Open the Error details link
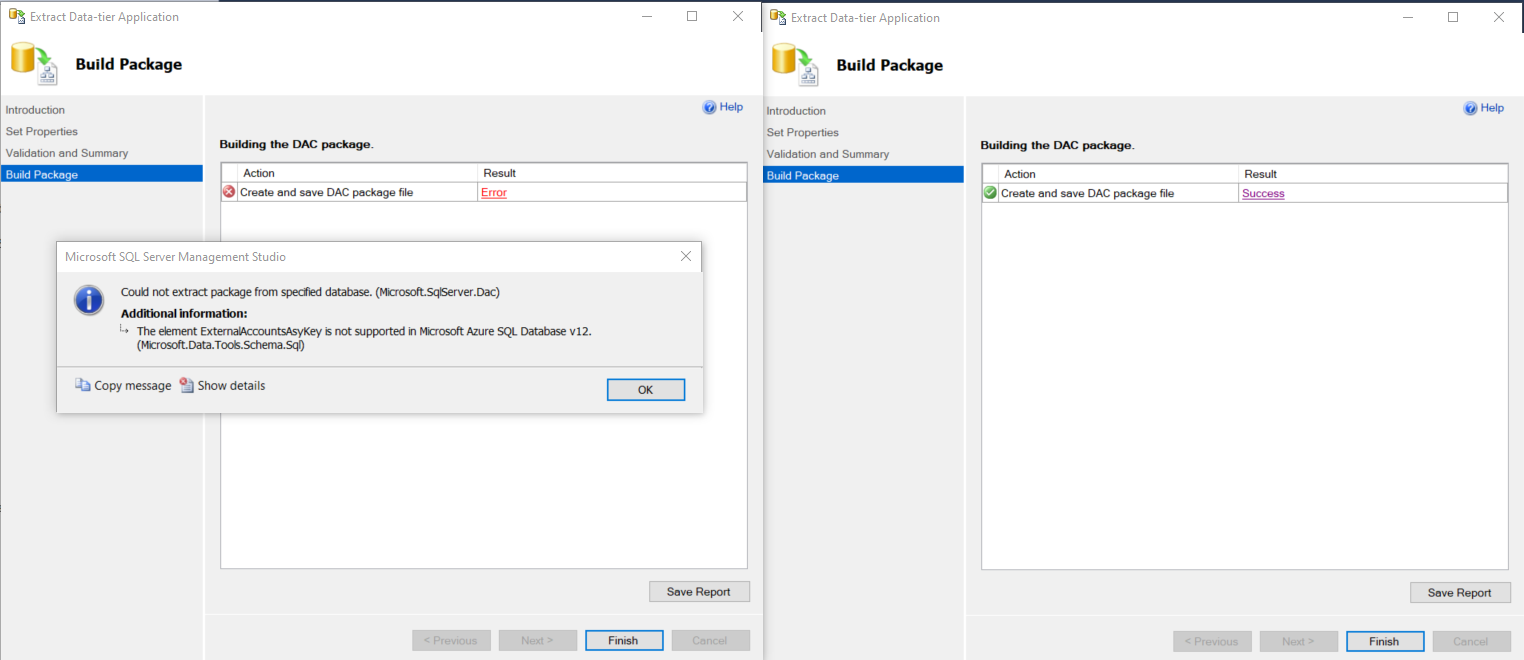The image size is (1524, 660). coord(494,191)
